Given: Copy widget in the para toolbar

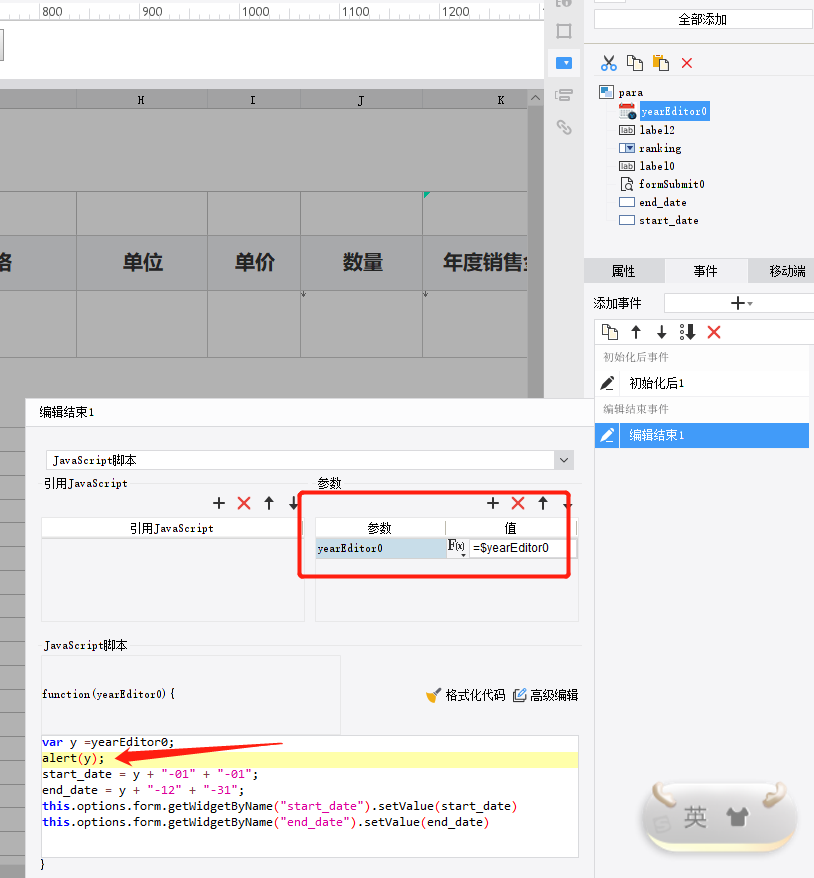Looking at the screenshot, I should [634, 63].
